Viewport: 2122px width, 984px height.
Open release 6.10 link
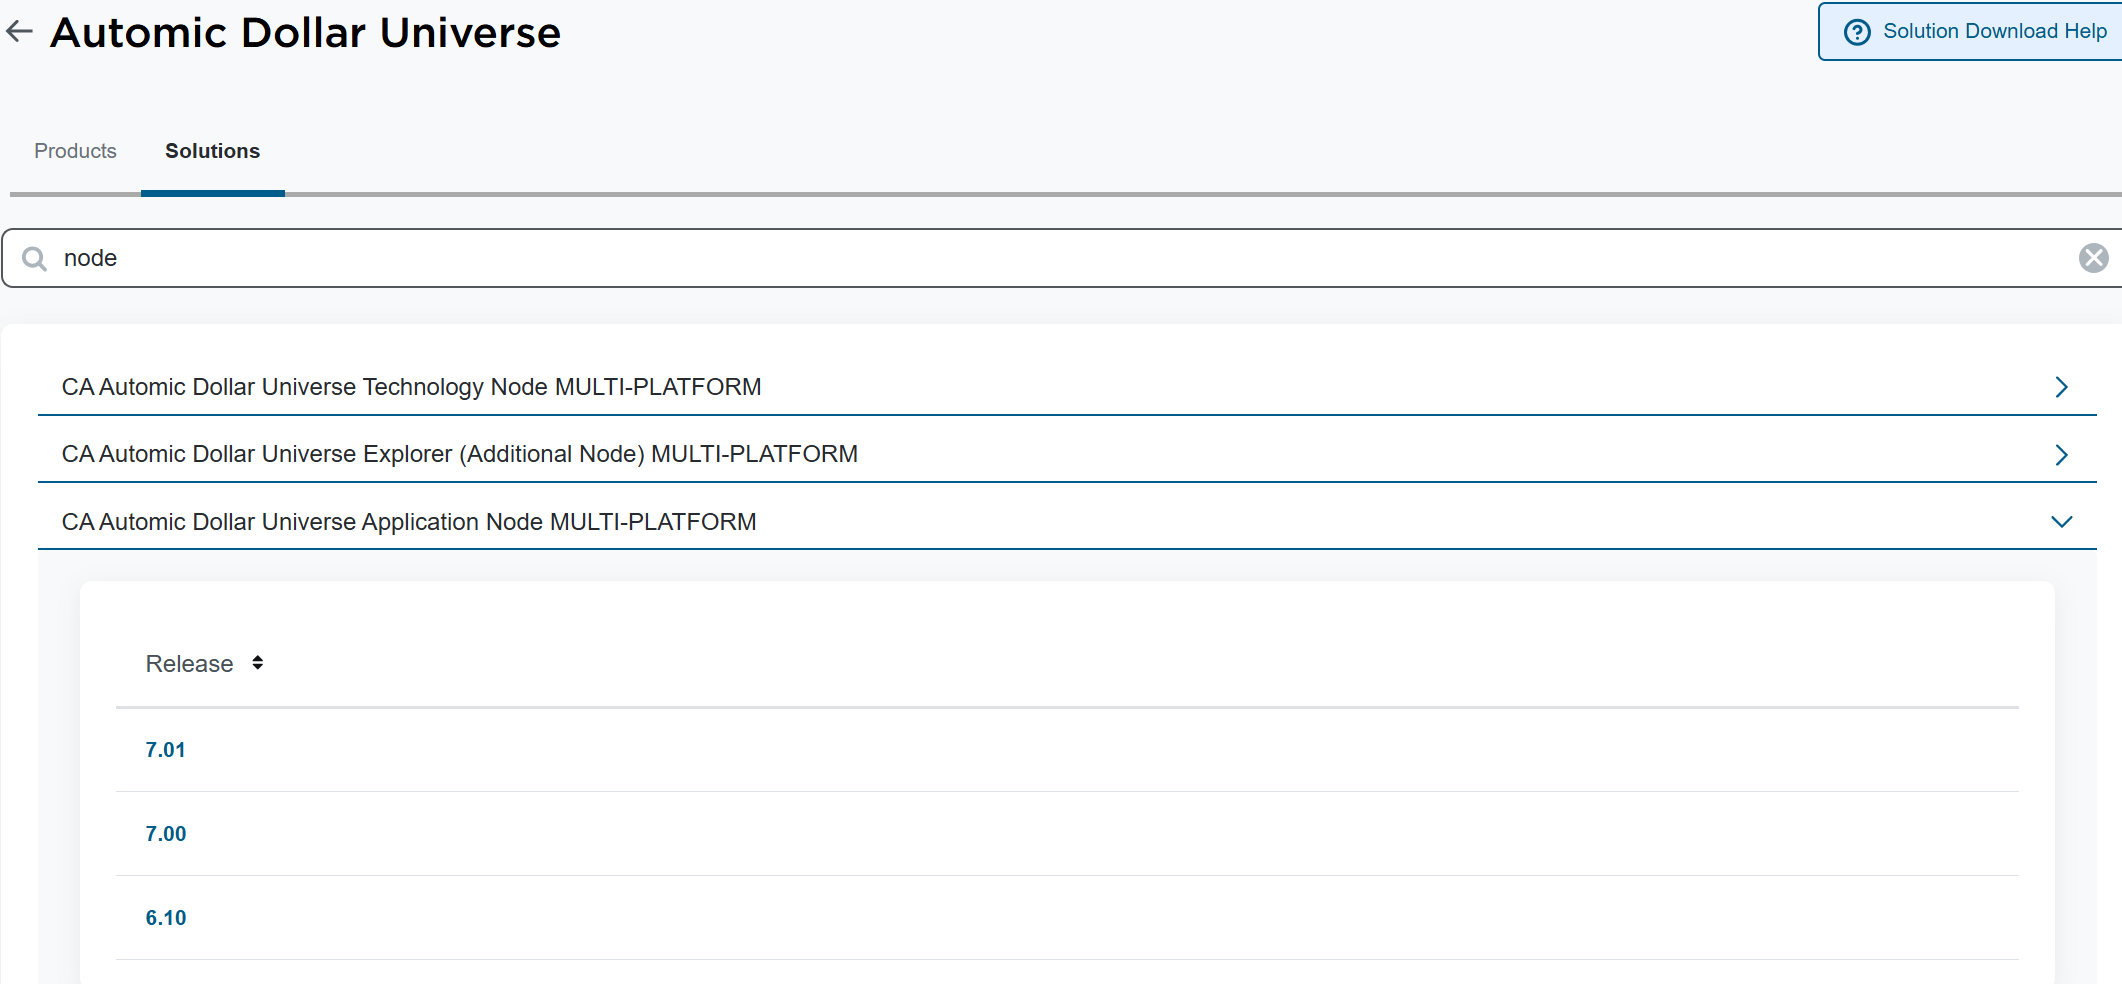coord(165,918)
